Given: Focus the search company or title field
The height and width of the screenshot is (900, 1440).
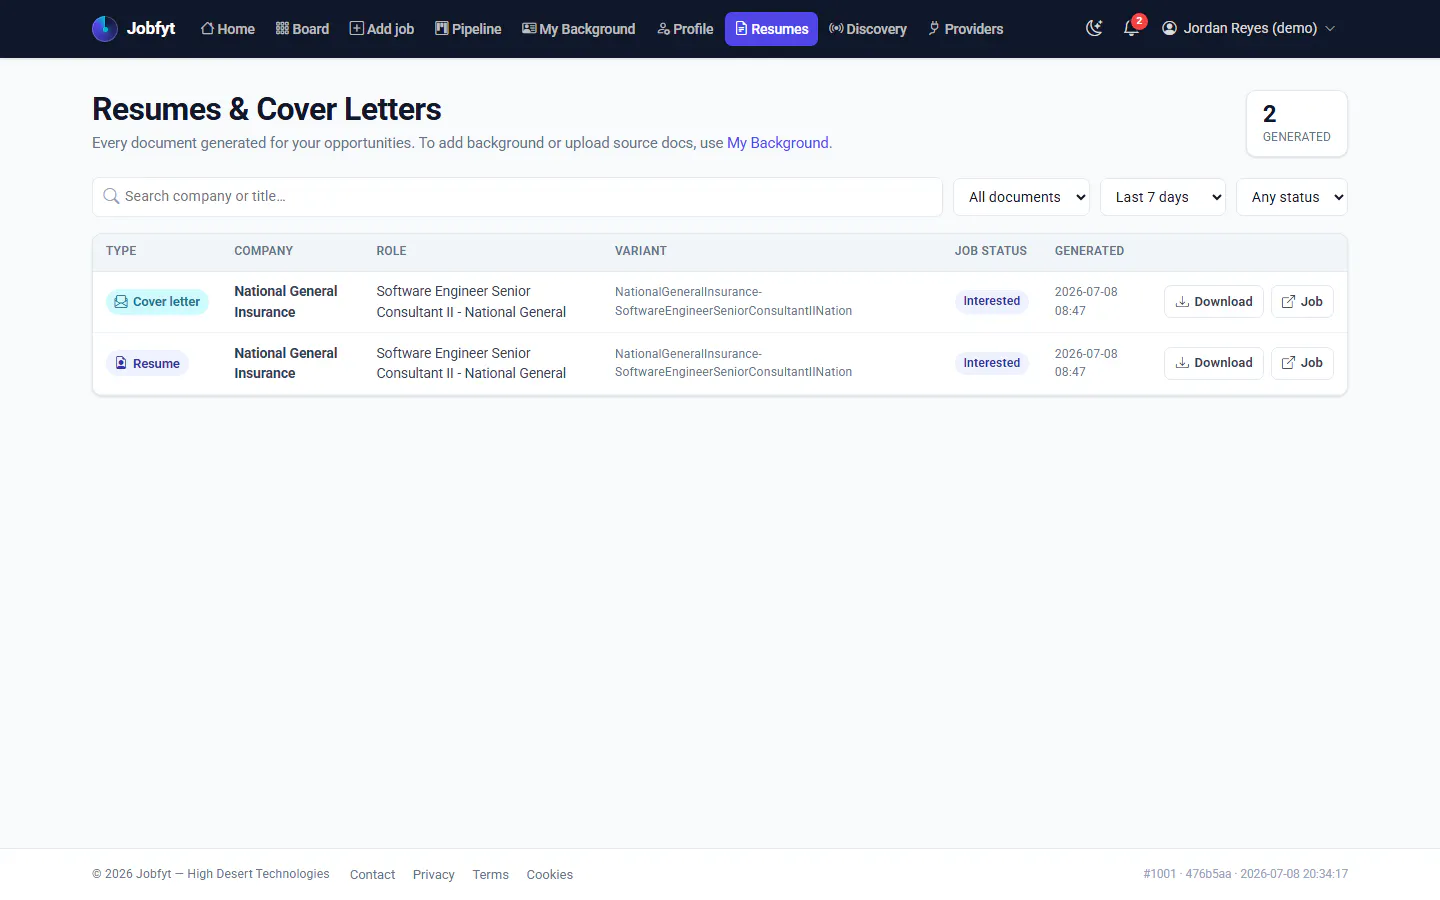Looking at the screenshot, I should pyautogui.click(x=517, y=197).
